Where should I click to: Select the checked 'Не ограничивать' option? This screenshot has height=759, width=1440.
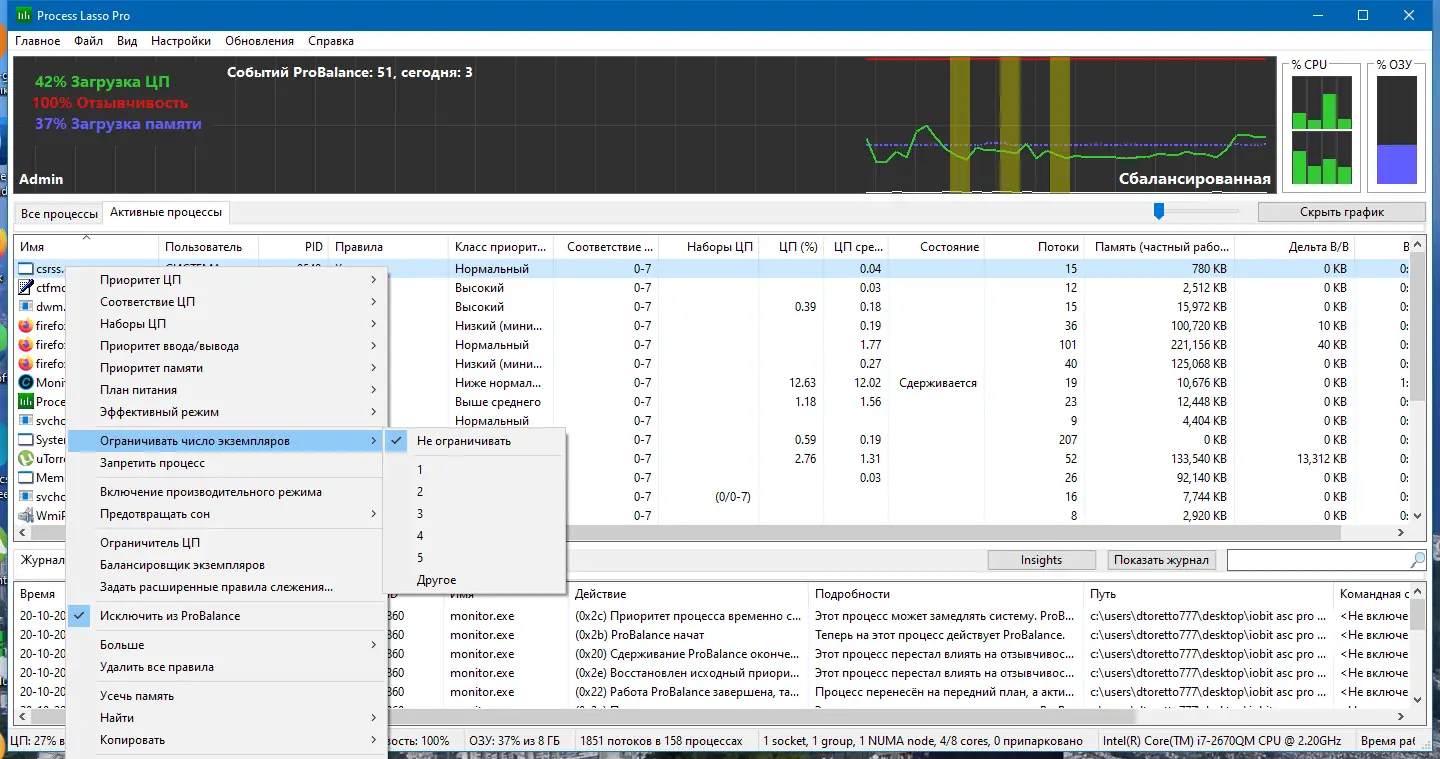pos(464,441)
